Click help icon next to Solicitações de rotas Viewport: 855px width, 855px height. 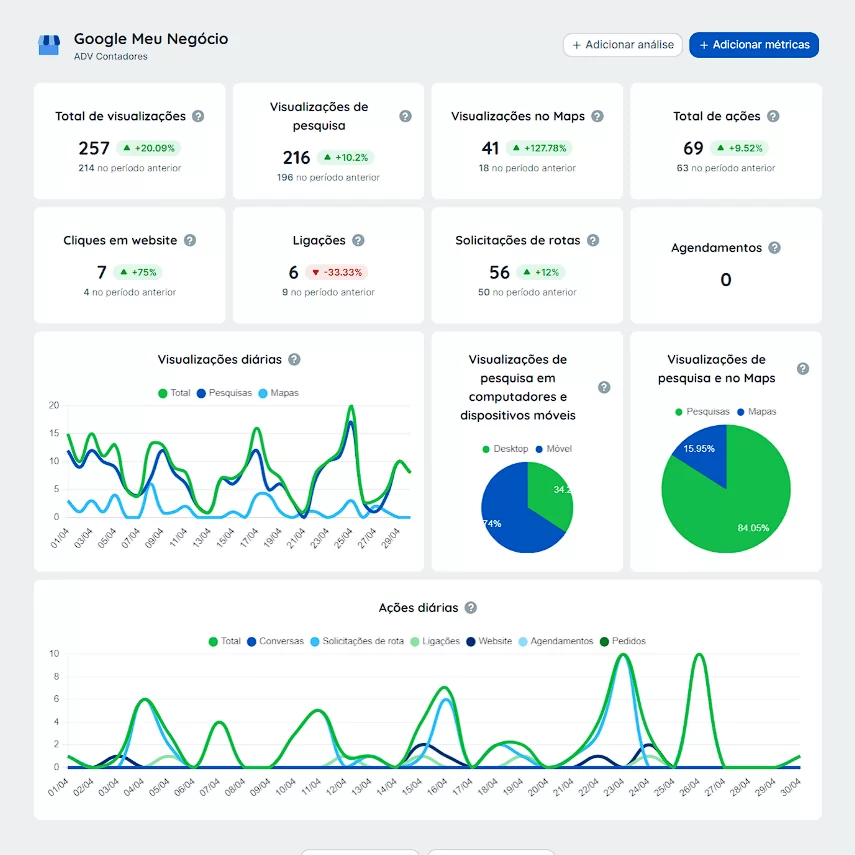[x=593, y=240]
